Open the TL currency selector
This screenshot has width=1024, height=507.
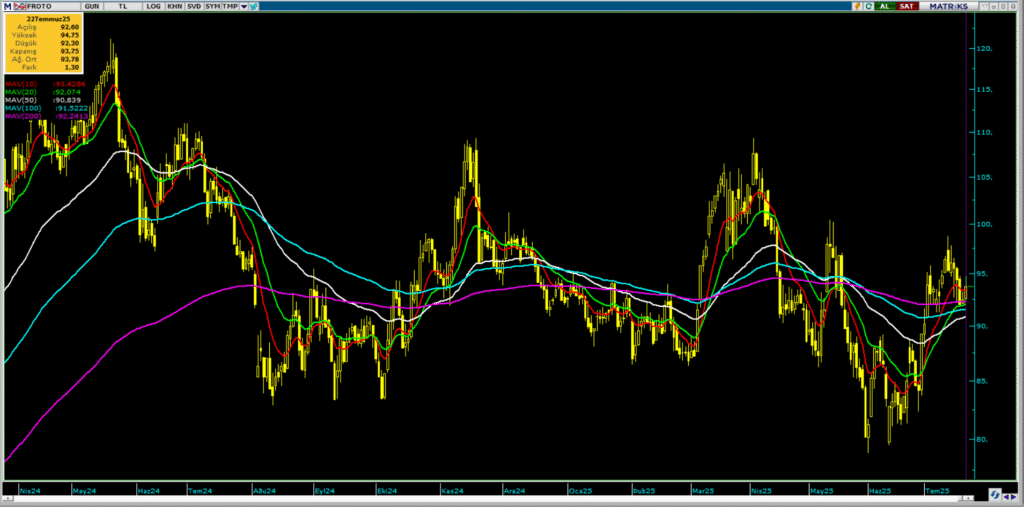pyautogui.click(x=123, y=6)
